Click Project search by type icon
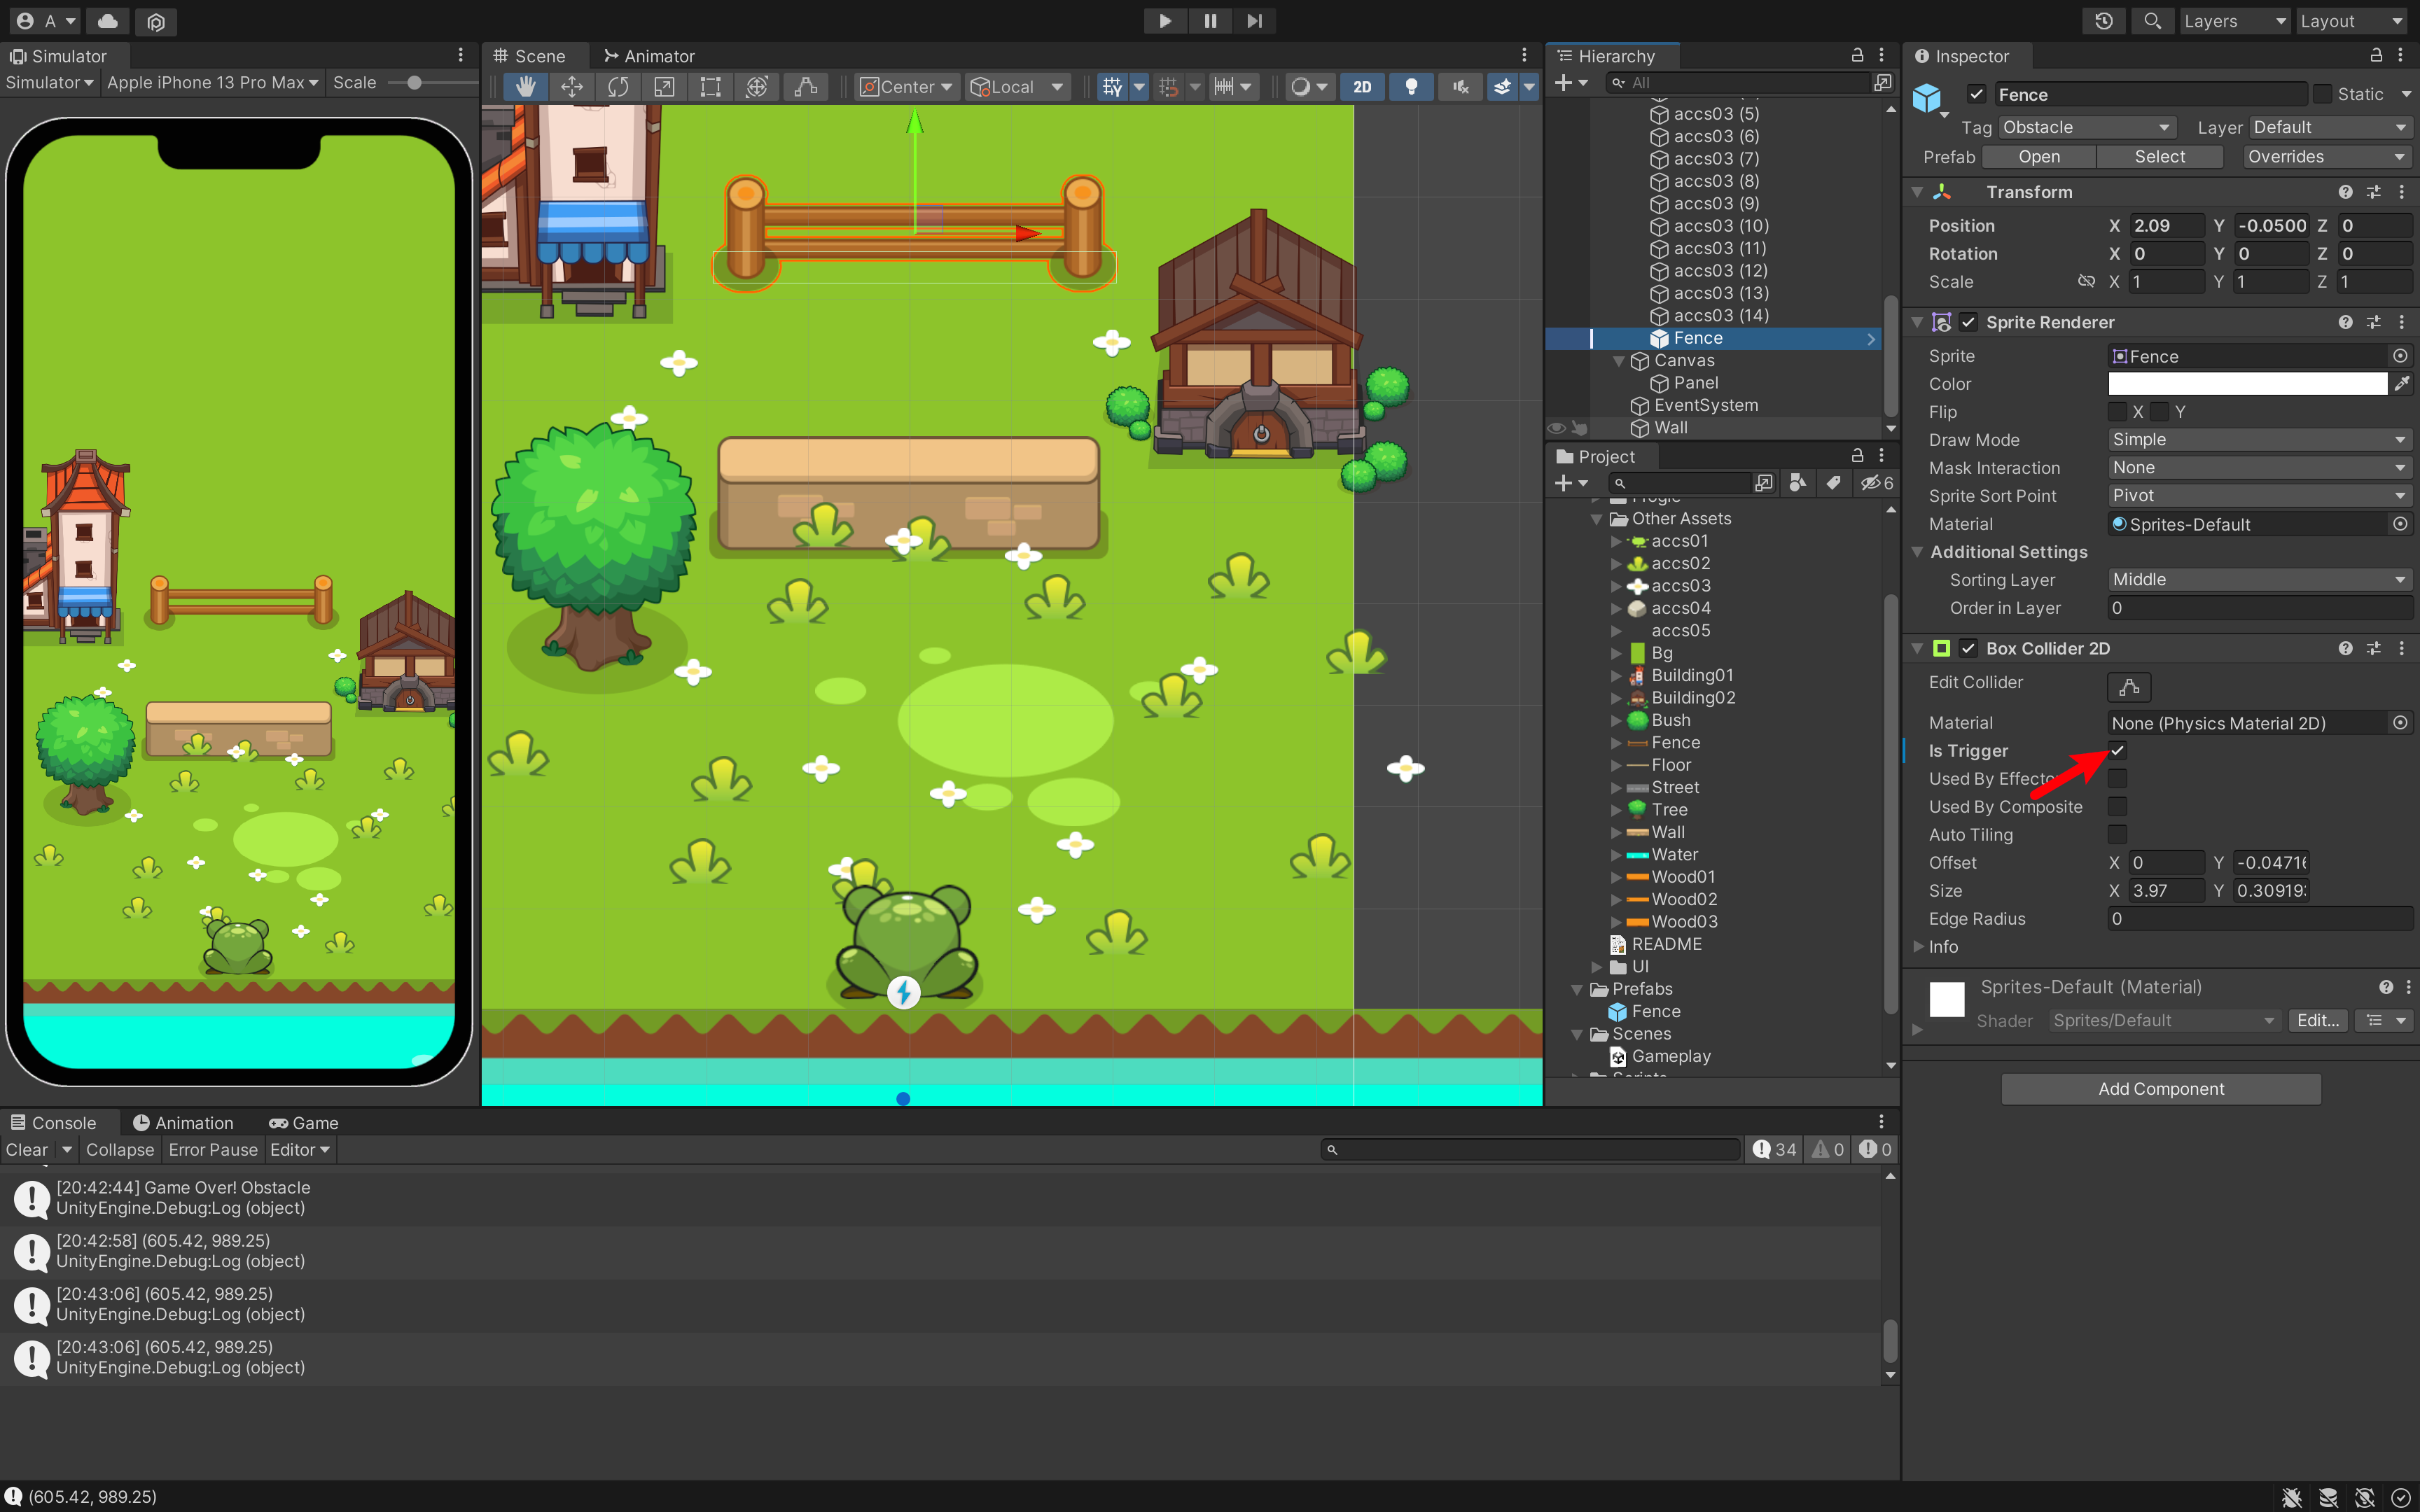2420x1512 pixels. coord(1798,483)
